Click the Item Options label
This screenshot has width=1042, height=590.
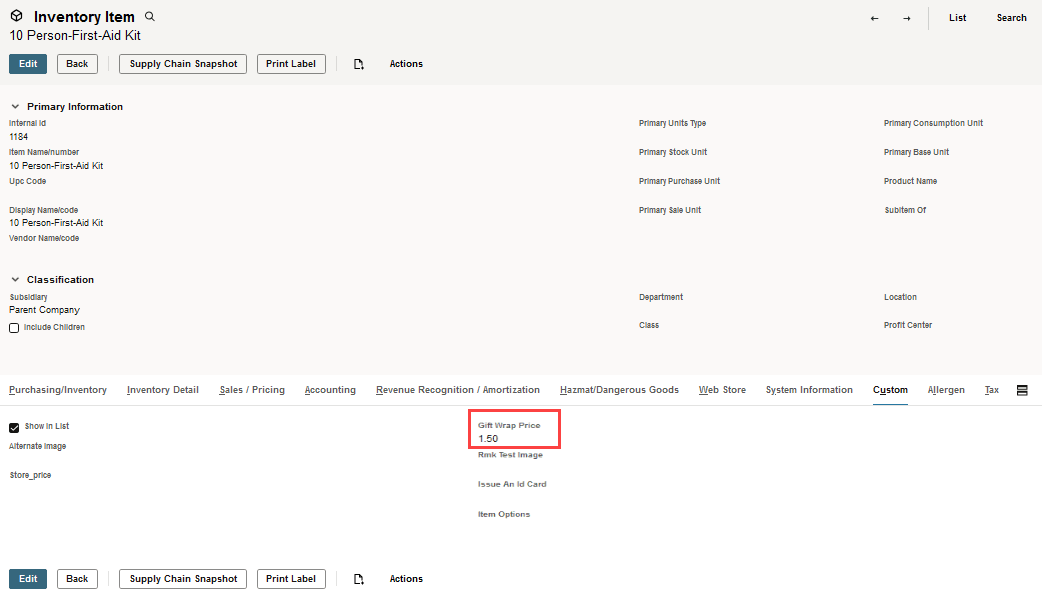[504, 514]
